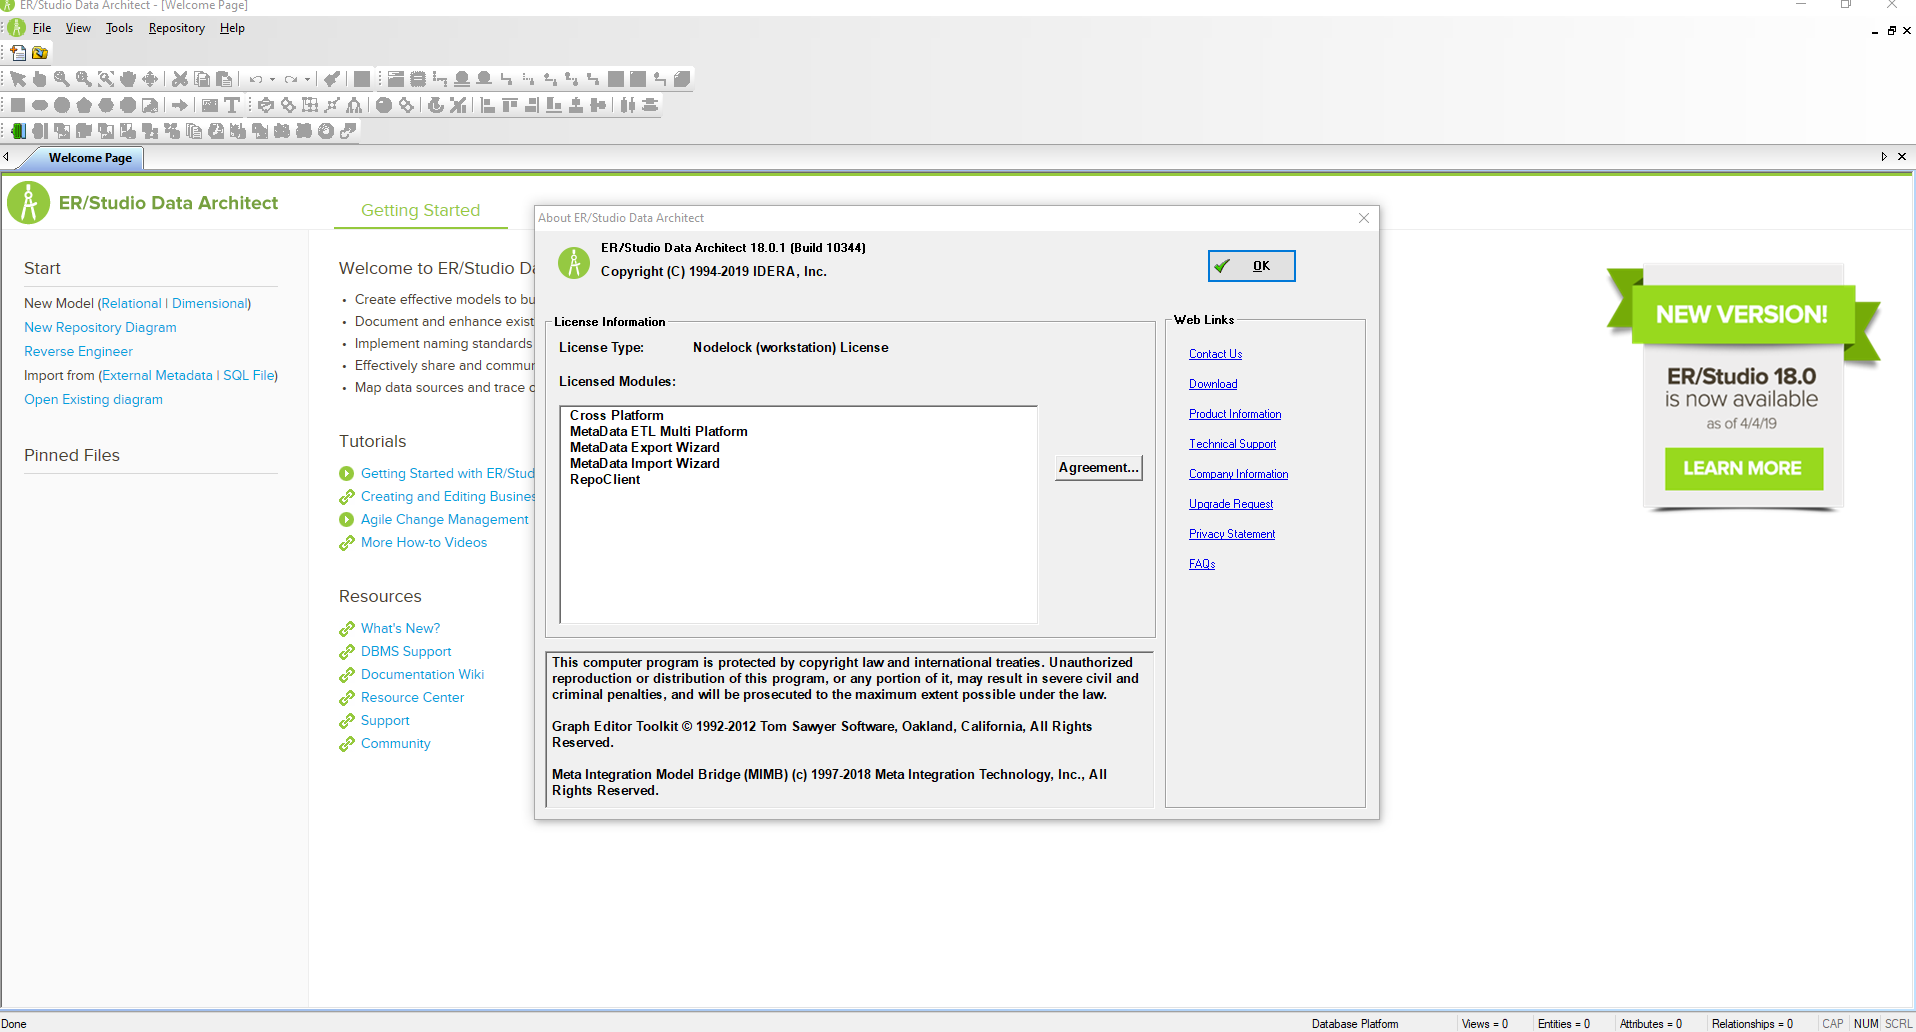This screenshot has width=1916, height=1032.
Task: Click the tab strip scroll-right arrow
Action: pyautogui.click(x=1884, y=157)
